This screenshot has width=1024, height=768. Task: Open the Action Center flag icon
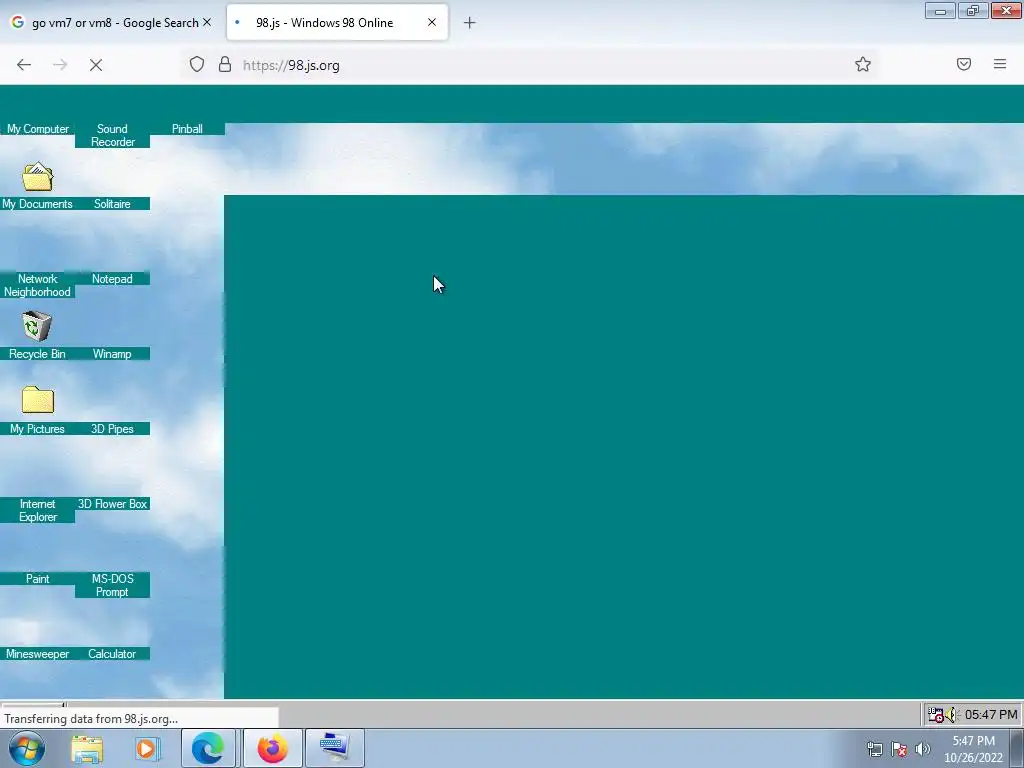[899, 749]
